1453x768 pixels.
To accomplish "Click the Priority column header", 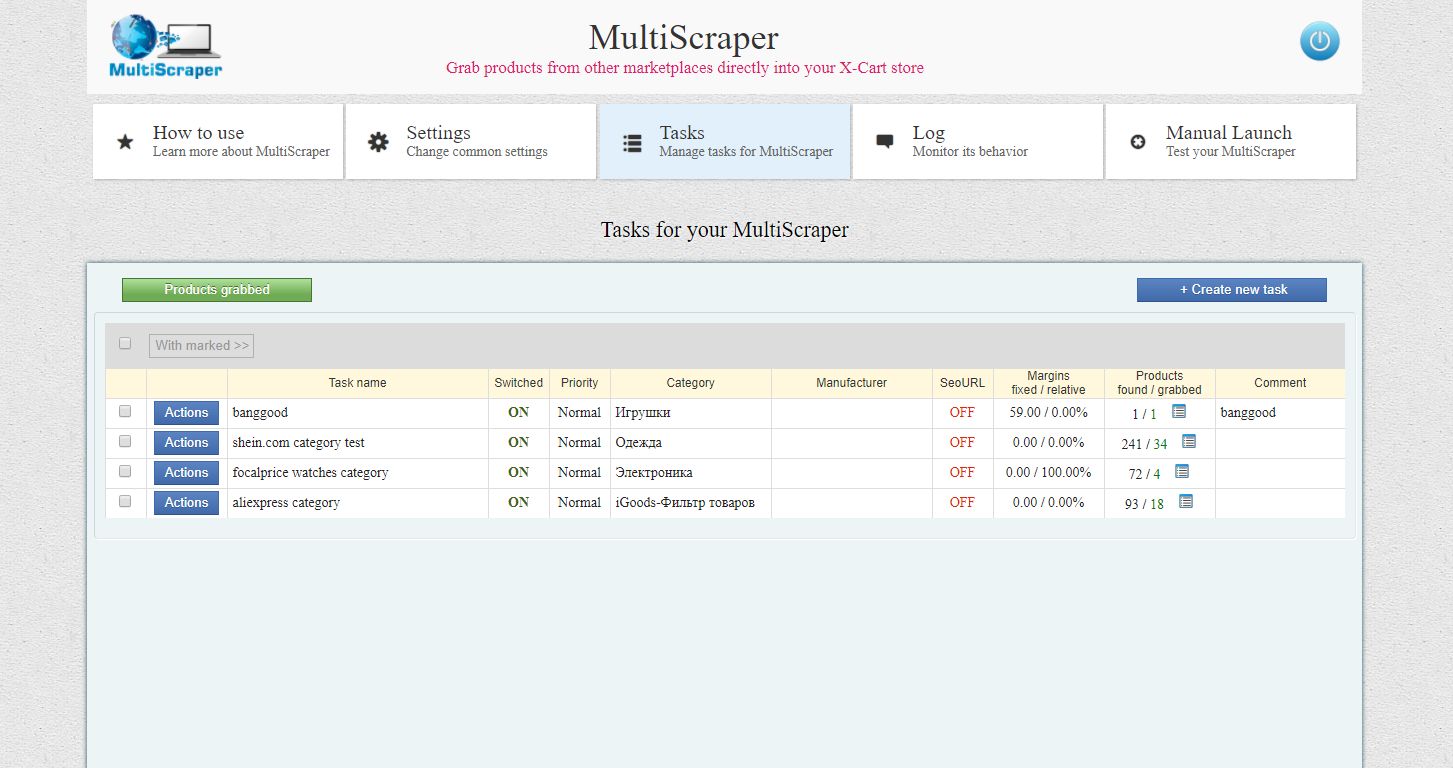I will click(x=579, y=383).
